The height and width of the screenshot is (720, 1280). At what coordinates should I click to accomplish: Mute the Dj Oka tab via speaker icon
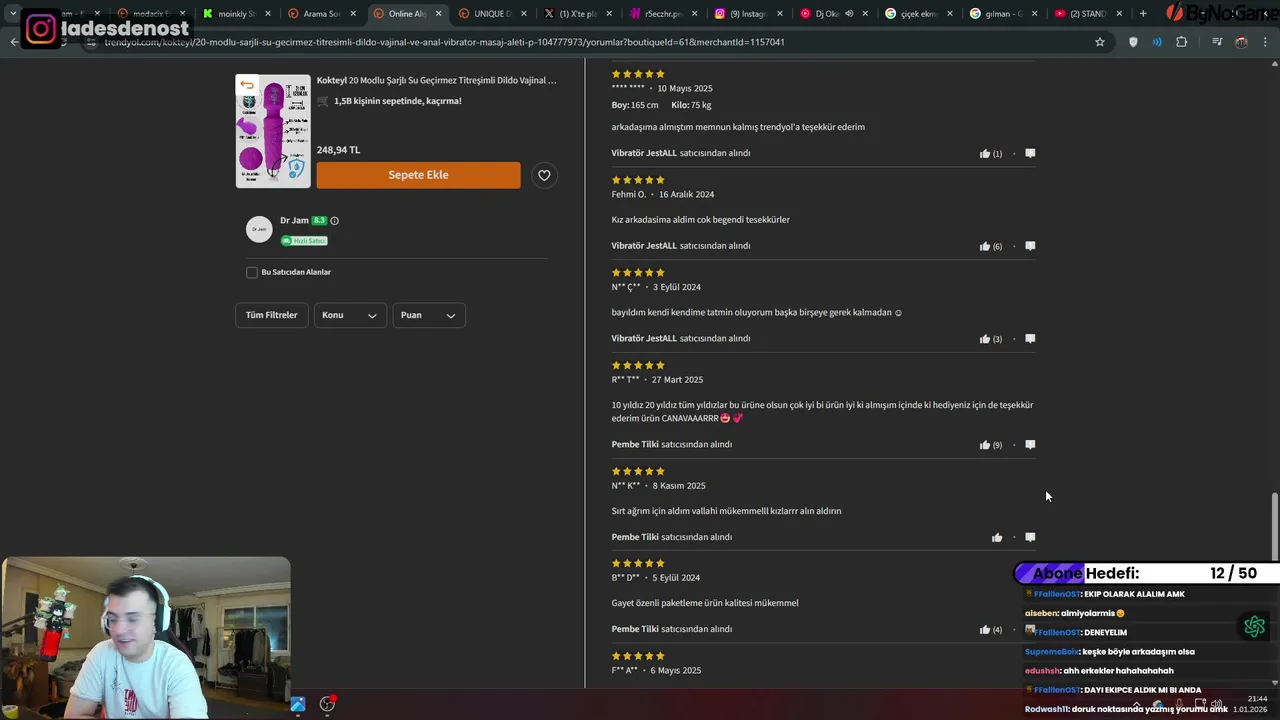click(849, 14)
